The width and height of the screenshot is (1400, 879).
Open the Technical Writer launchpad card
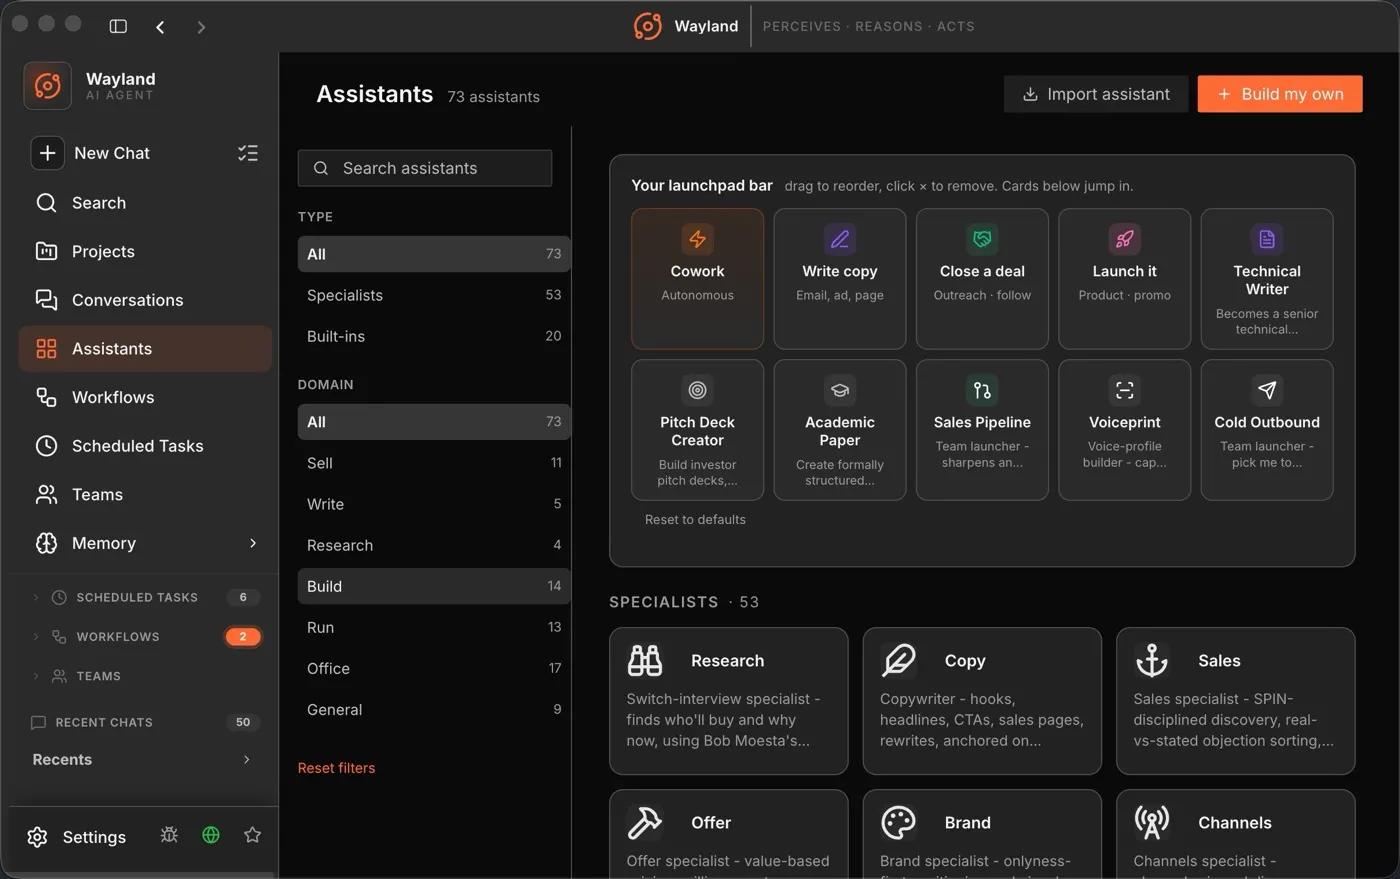[x=1267, y=279]
